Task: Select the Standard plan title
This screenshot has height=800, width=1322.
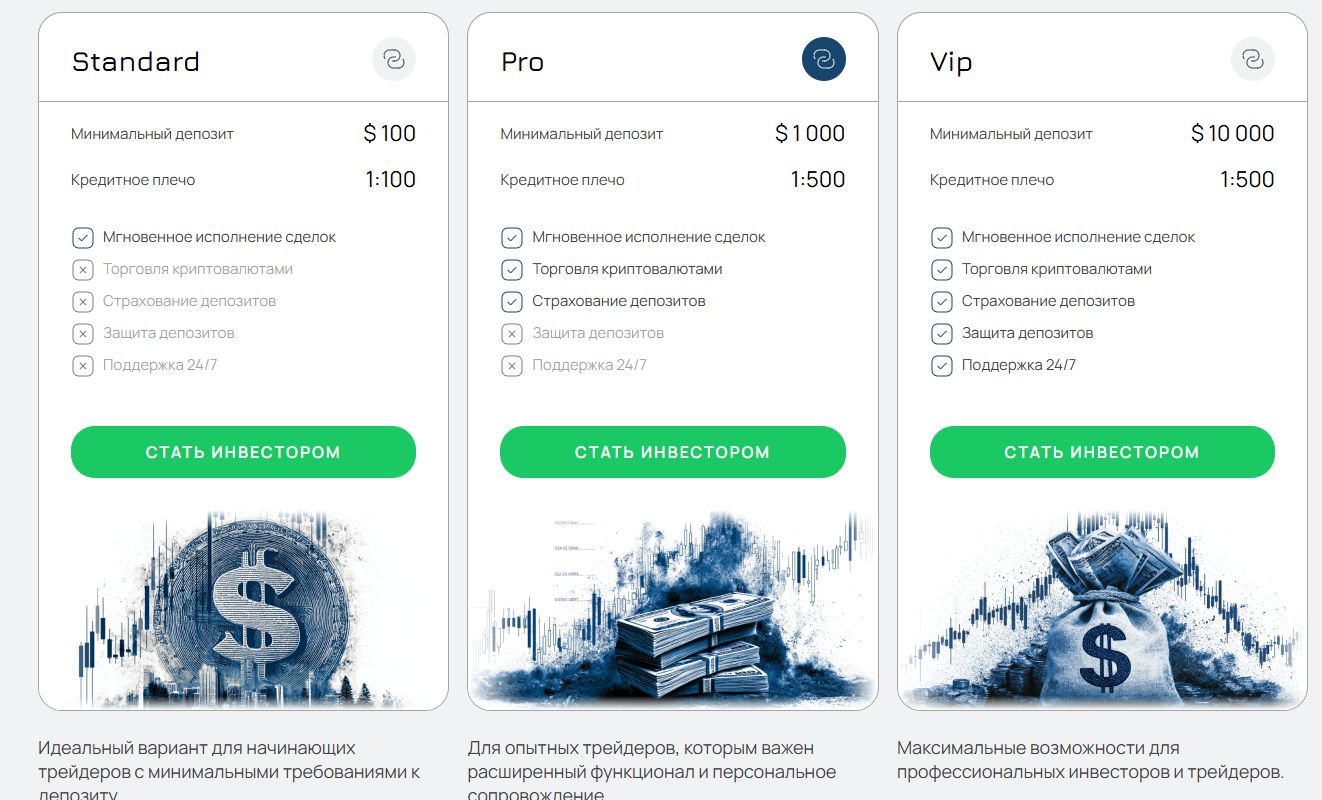Action: (x=136, y=62)
